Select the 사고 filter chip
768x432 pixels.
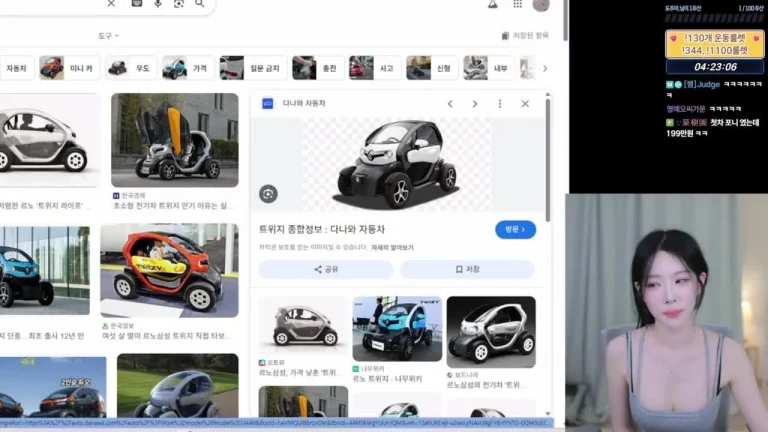coord(374,68)
